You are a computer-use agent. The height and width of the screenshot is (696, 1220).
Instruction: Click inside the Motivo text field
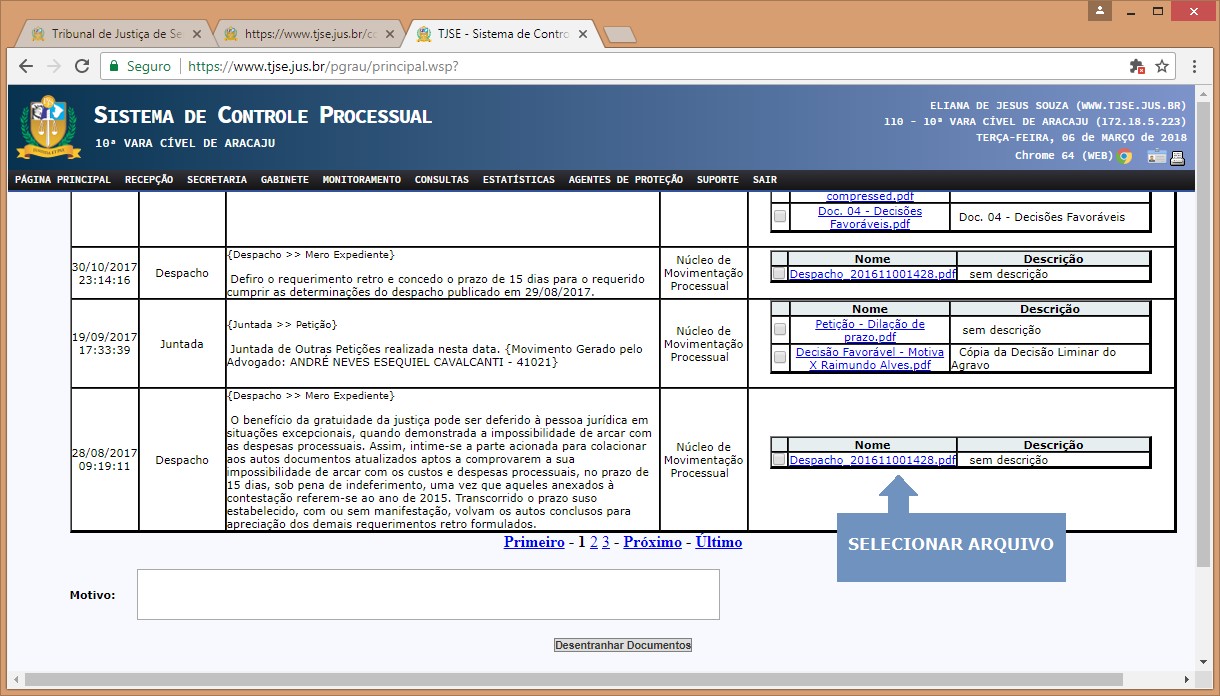[428, 594]
